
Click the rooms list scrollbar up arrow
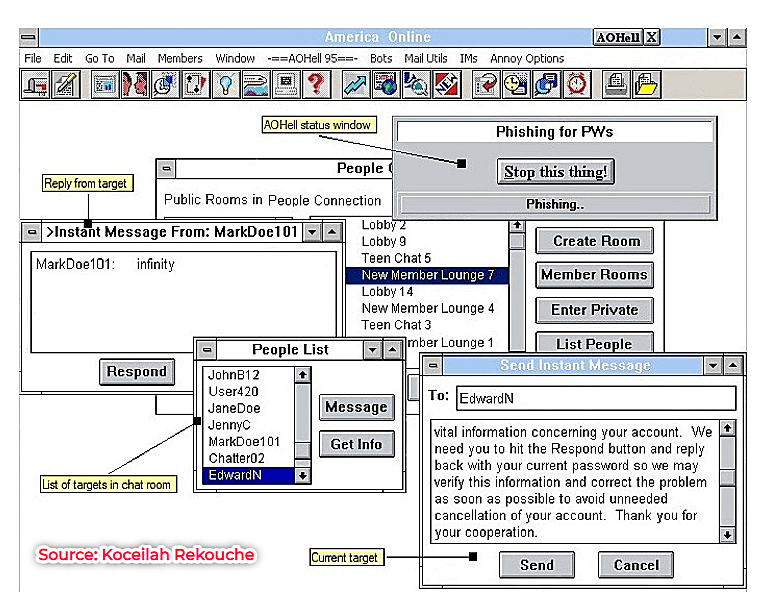click(517, 226)
